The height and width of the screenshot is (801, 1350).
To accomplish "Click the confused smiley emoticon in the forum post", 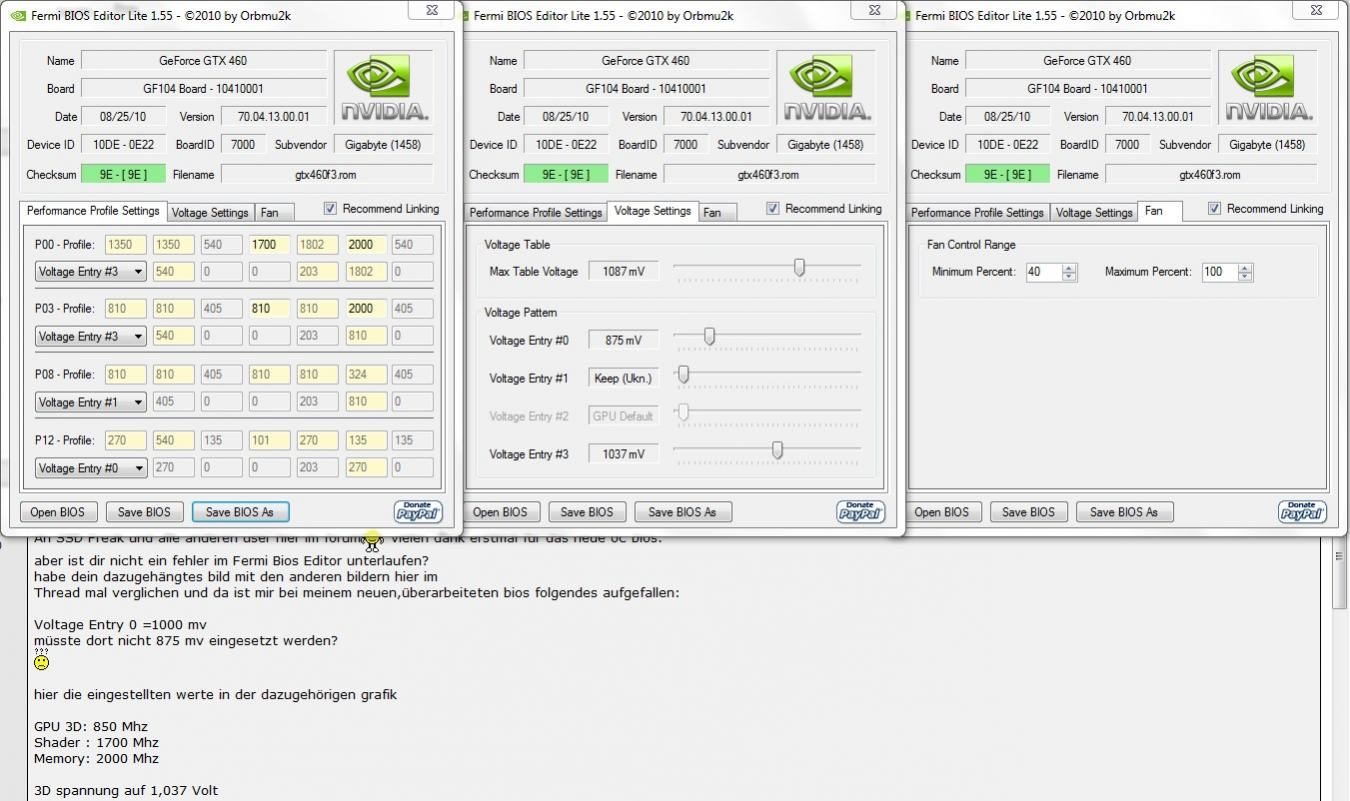I will (41, 661).
